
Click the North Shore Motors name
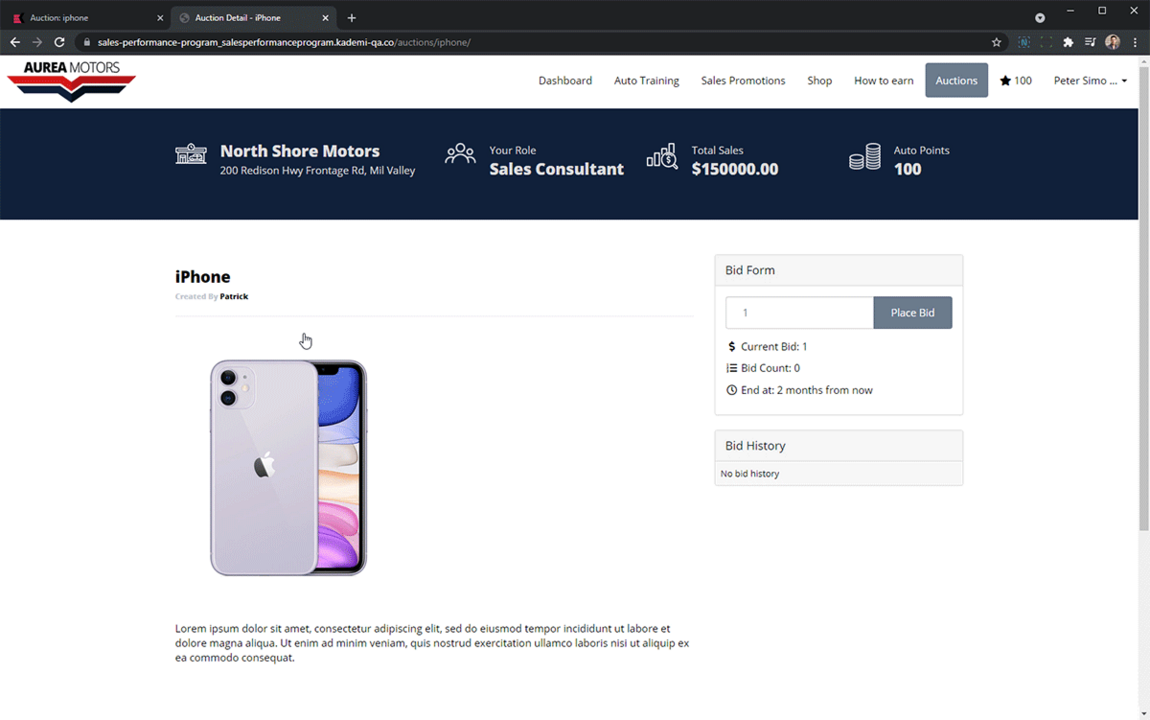(x=300, y=151)
